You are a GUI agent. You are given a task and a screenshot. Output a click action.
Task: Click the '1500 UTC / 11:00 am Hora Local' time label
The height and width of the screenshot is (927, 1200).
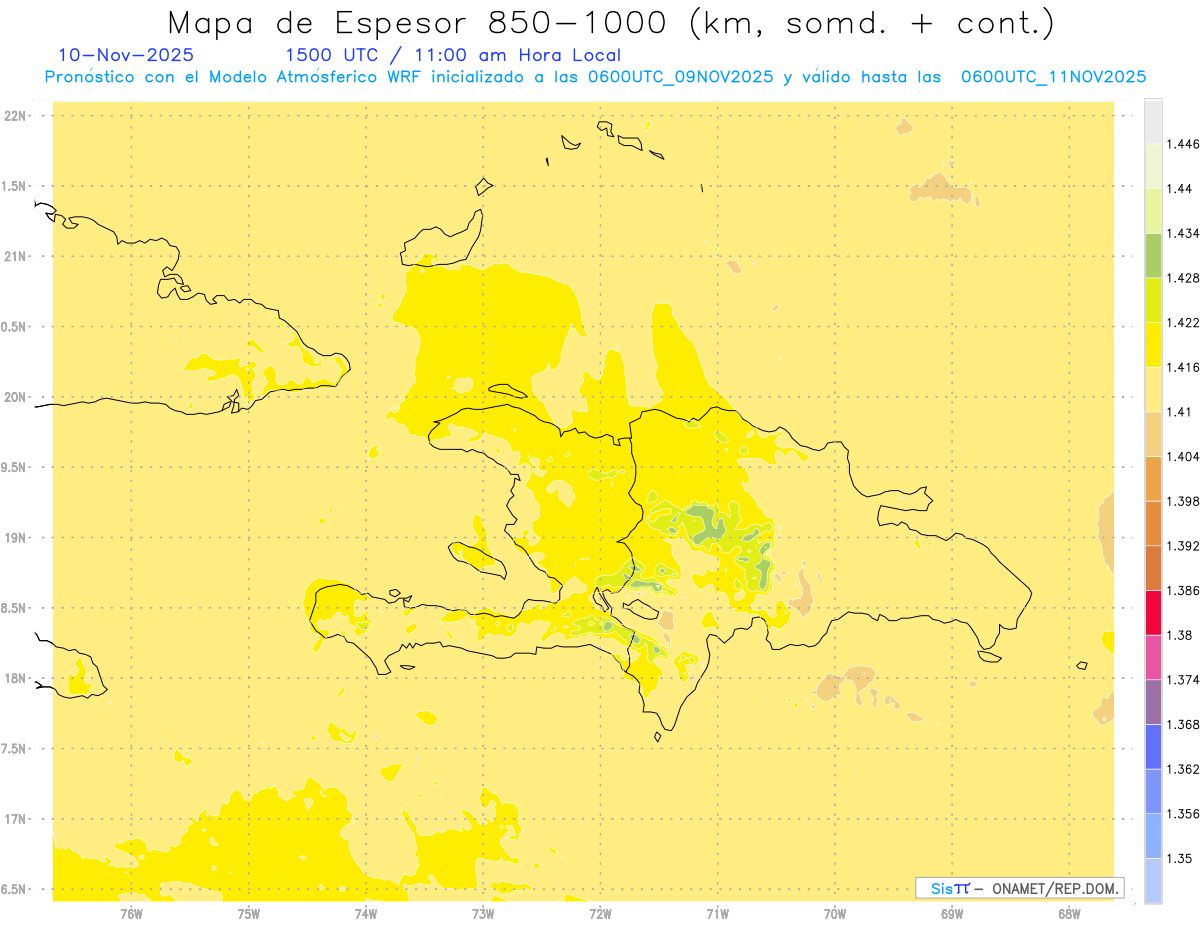[x=453, y=55]
